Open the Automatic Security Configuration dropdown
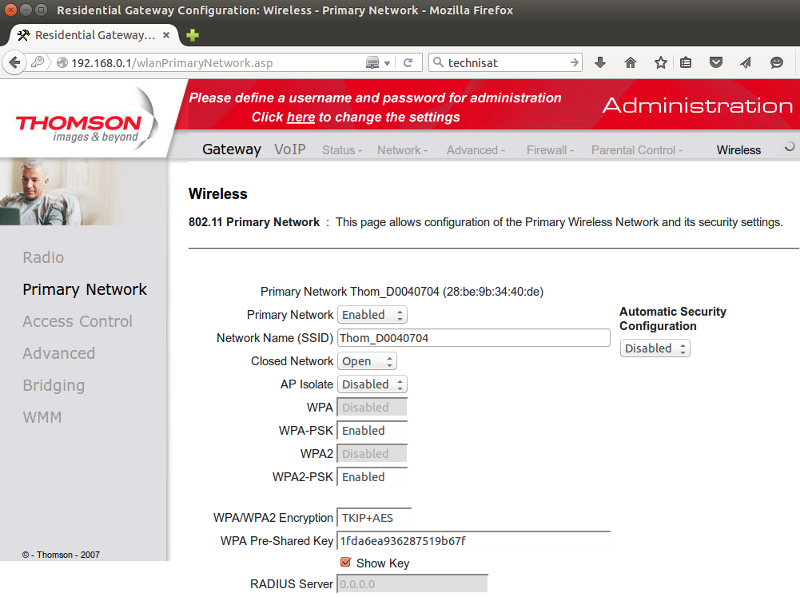The width and height of the screenshot is (800, 597). pos(655,348)
